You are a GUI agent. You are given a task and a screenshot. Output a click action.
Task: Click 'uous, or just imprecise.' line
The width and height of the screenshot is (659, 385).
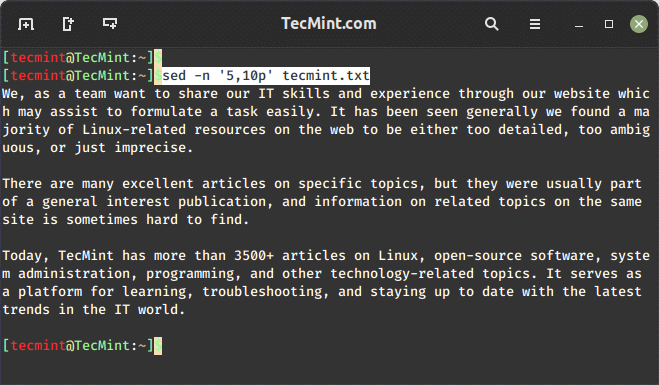click(x=98, y=148)
